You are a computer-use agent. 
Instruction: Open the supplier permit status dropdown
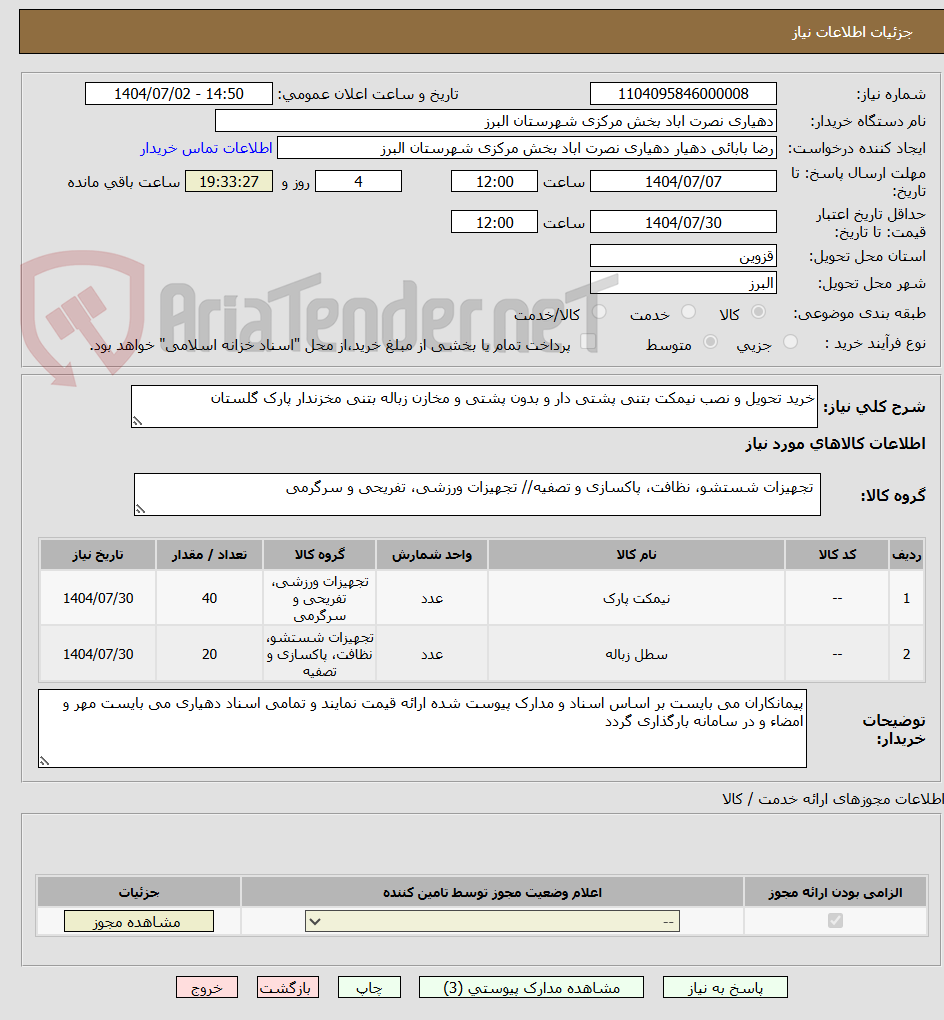491,921
